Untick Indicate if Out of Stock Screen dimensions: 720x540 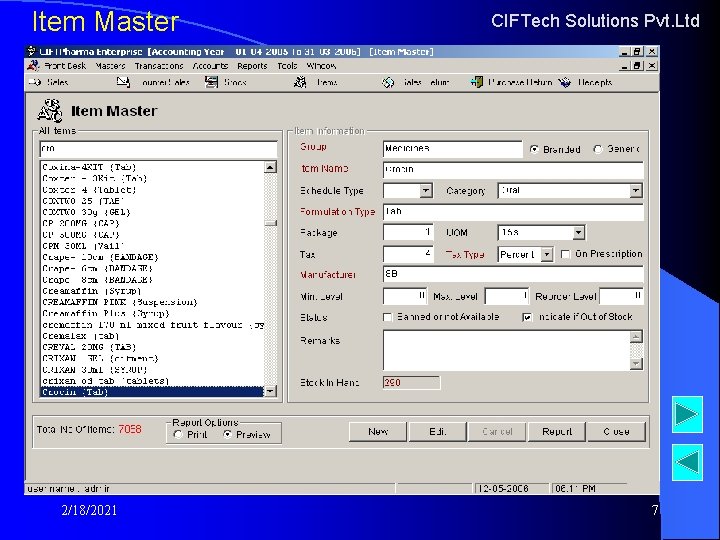[527, 317]
